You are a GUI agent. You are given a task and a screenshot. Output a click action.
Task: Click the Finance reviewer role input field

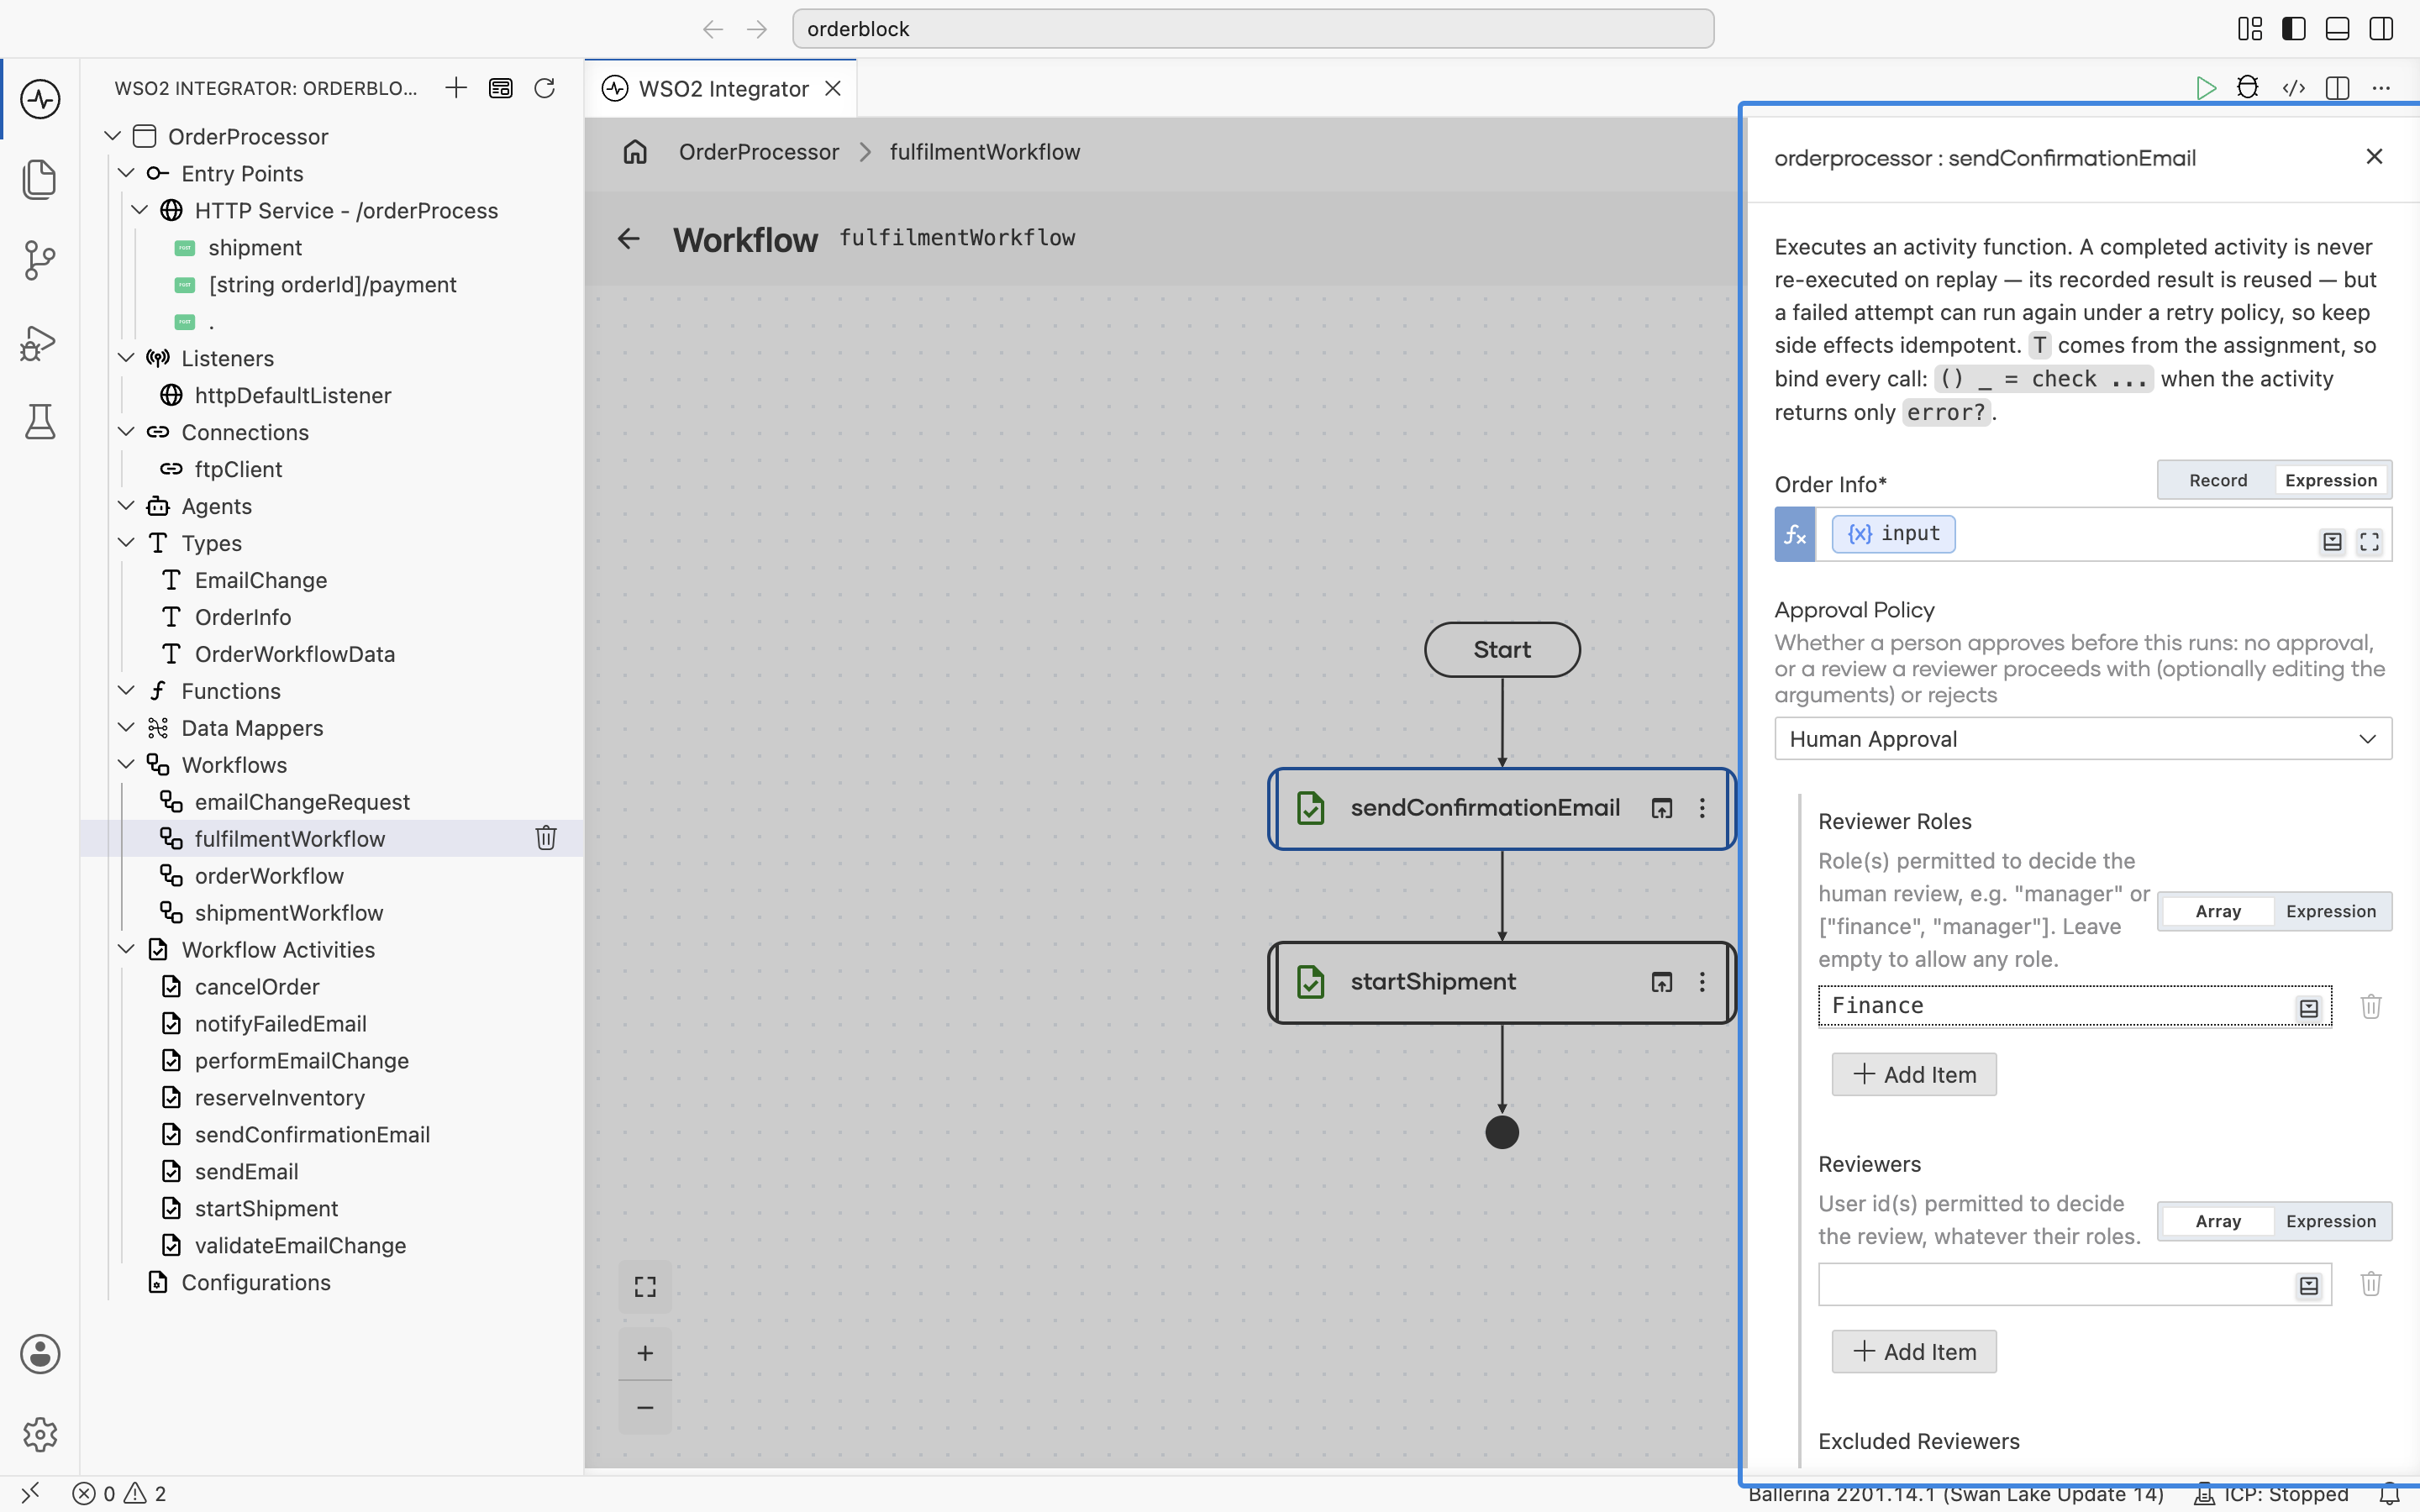tap(2074, 1006)
